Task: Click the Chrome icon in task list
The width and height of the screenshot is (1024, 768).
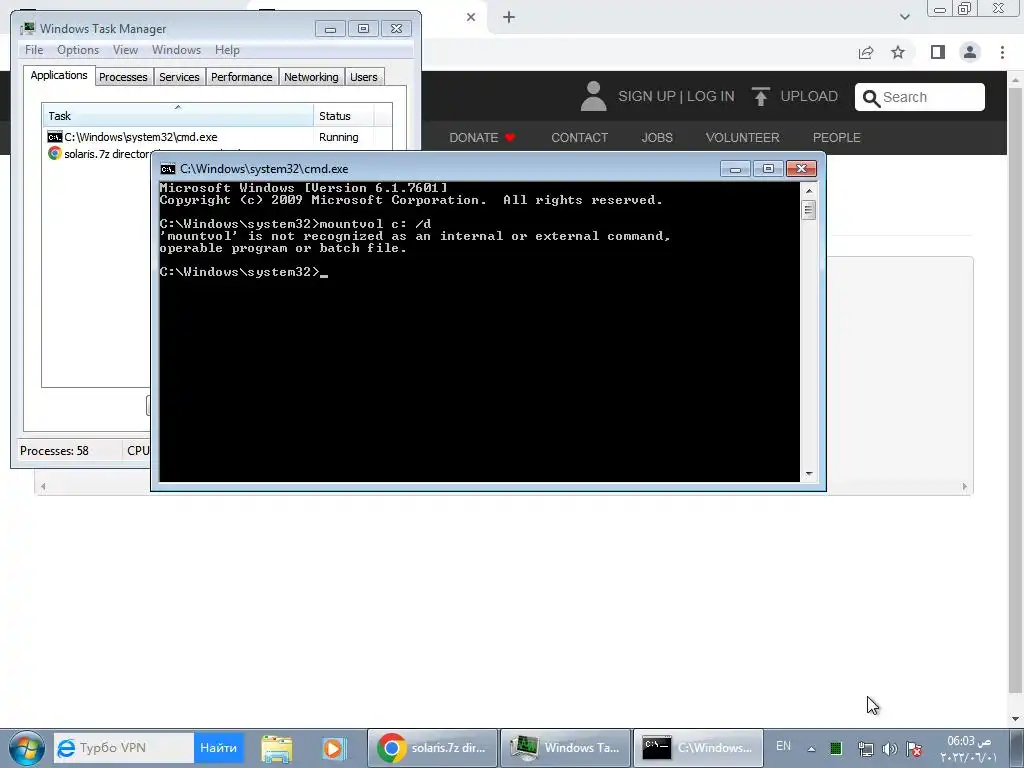Action: (54, 153)
